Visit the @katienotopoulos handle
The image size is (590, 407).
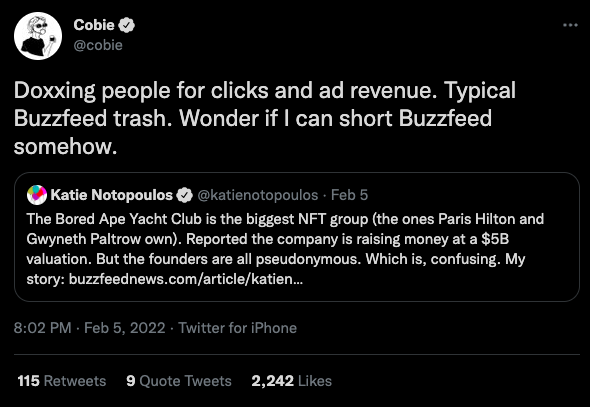click(258, 195)
